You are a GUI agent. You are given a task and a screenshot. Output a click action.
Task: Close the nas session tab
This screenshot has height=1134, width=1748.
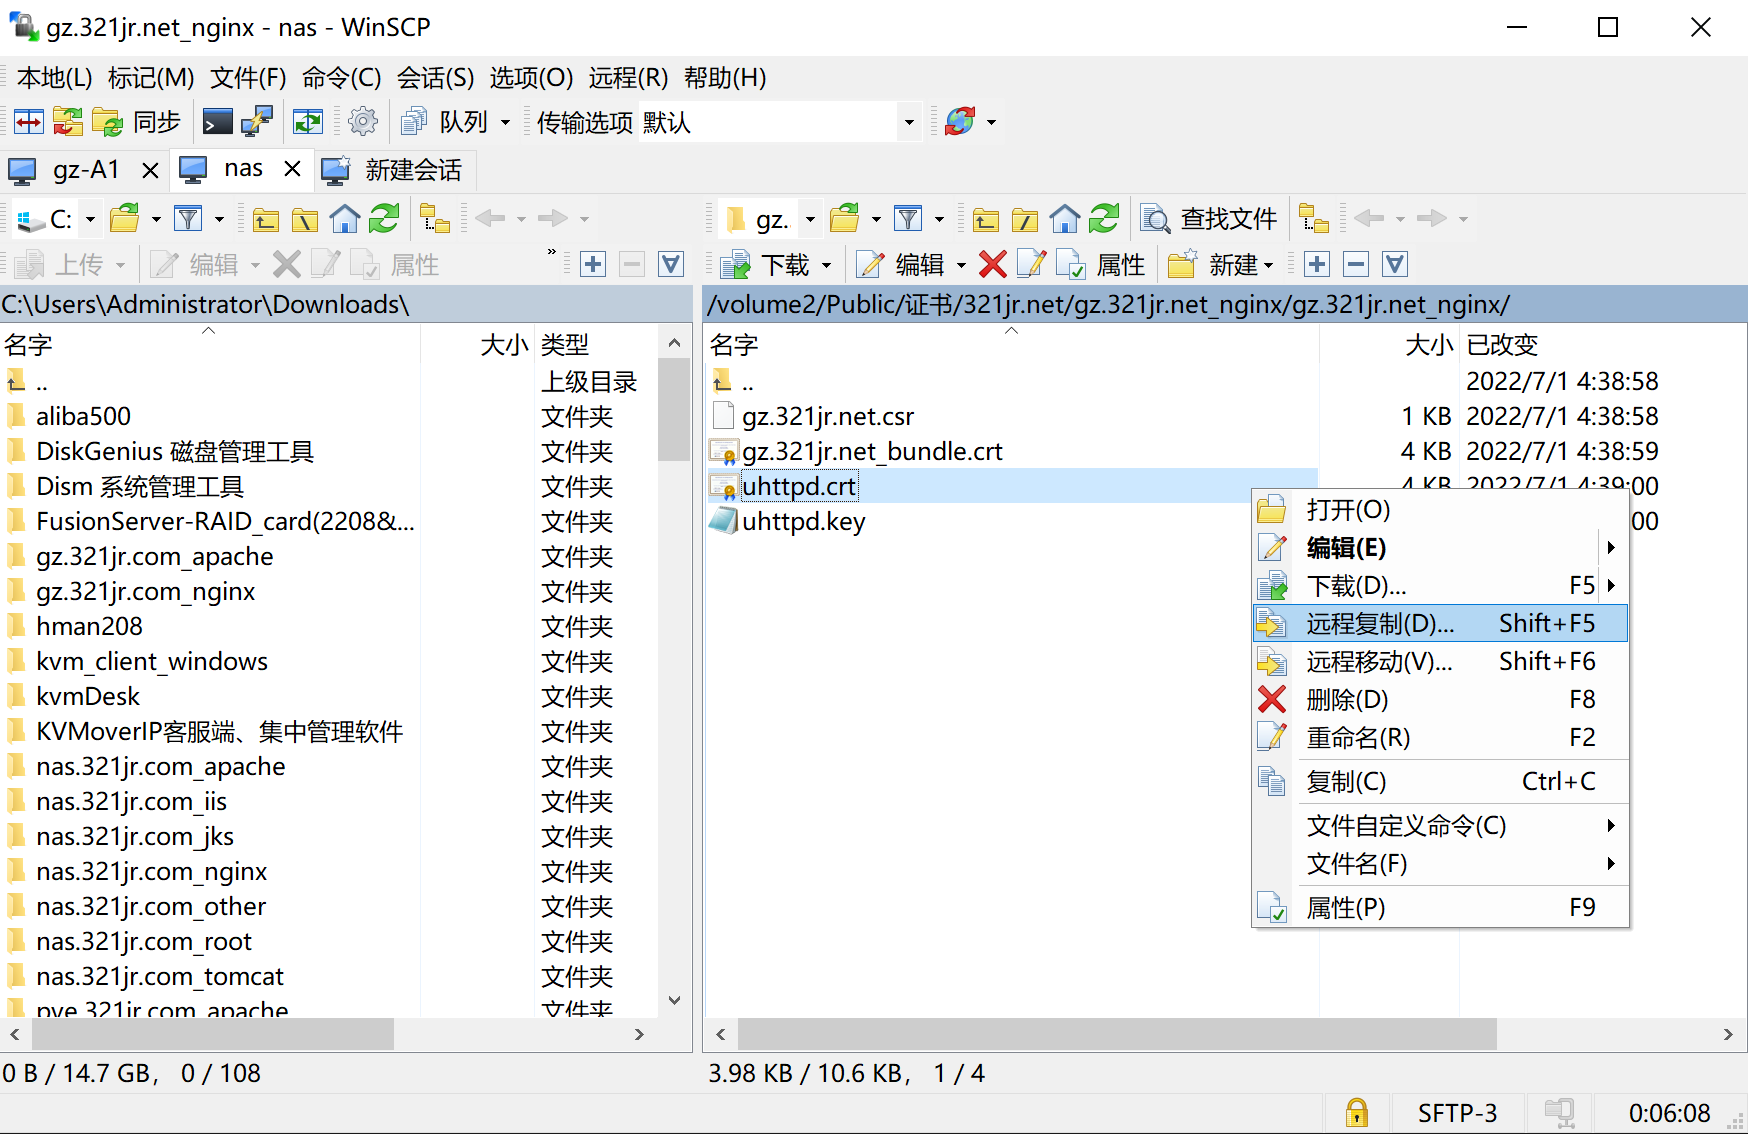pos(292,169)
